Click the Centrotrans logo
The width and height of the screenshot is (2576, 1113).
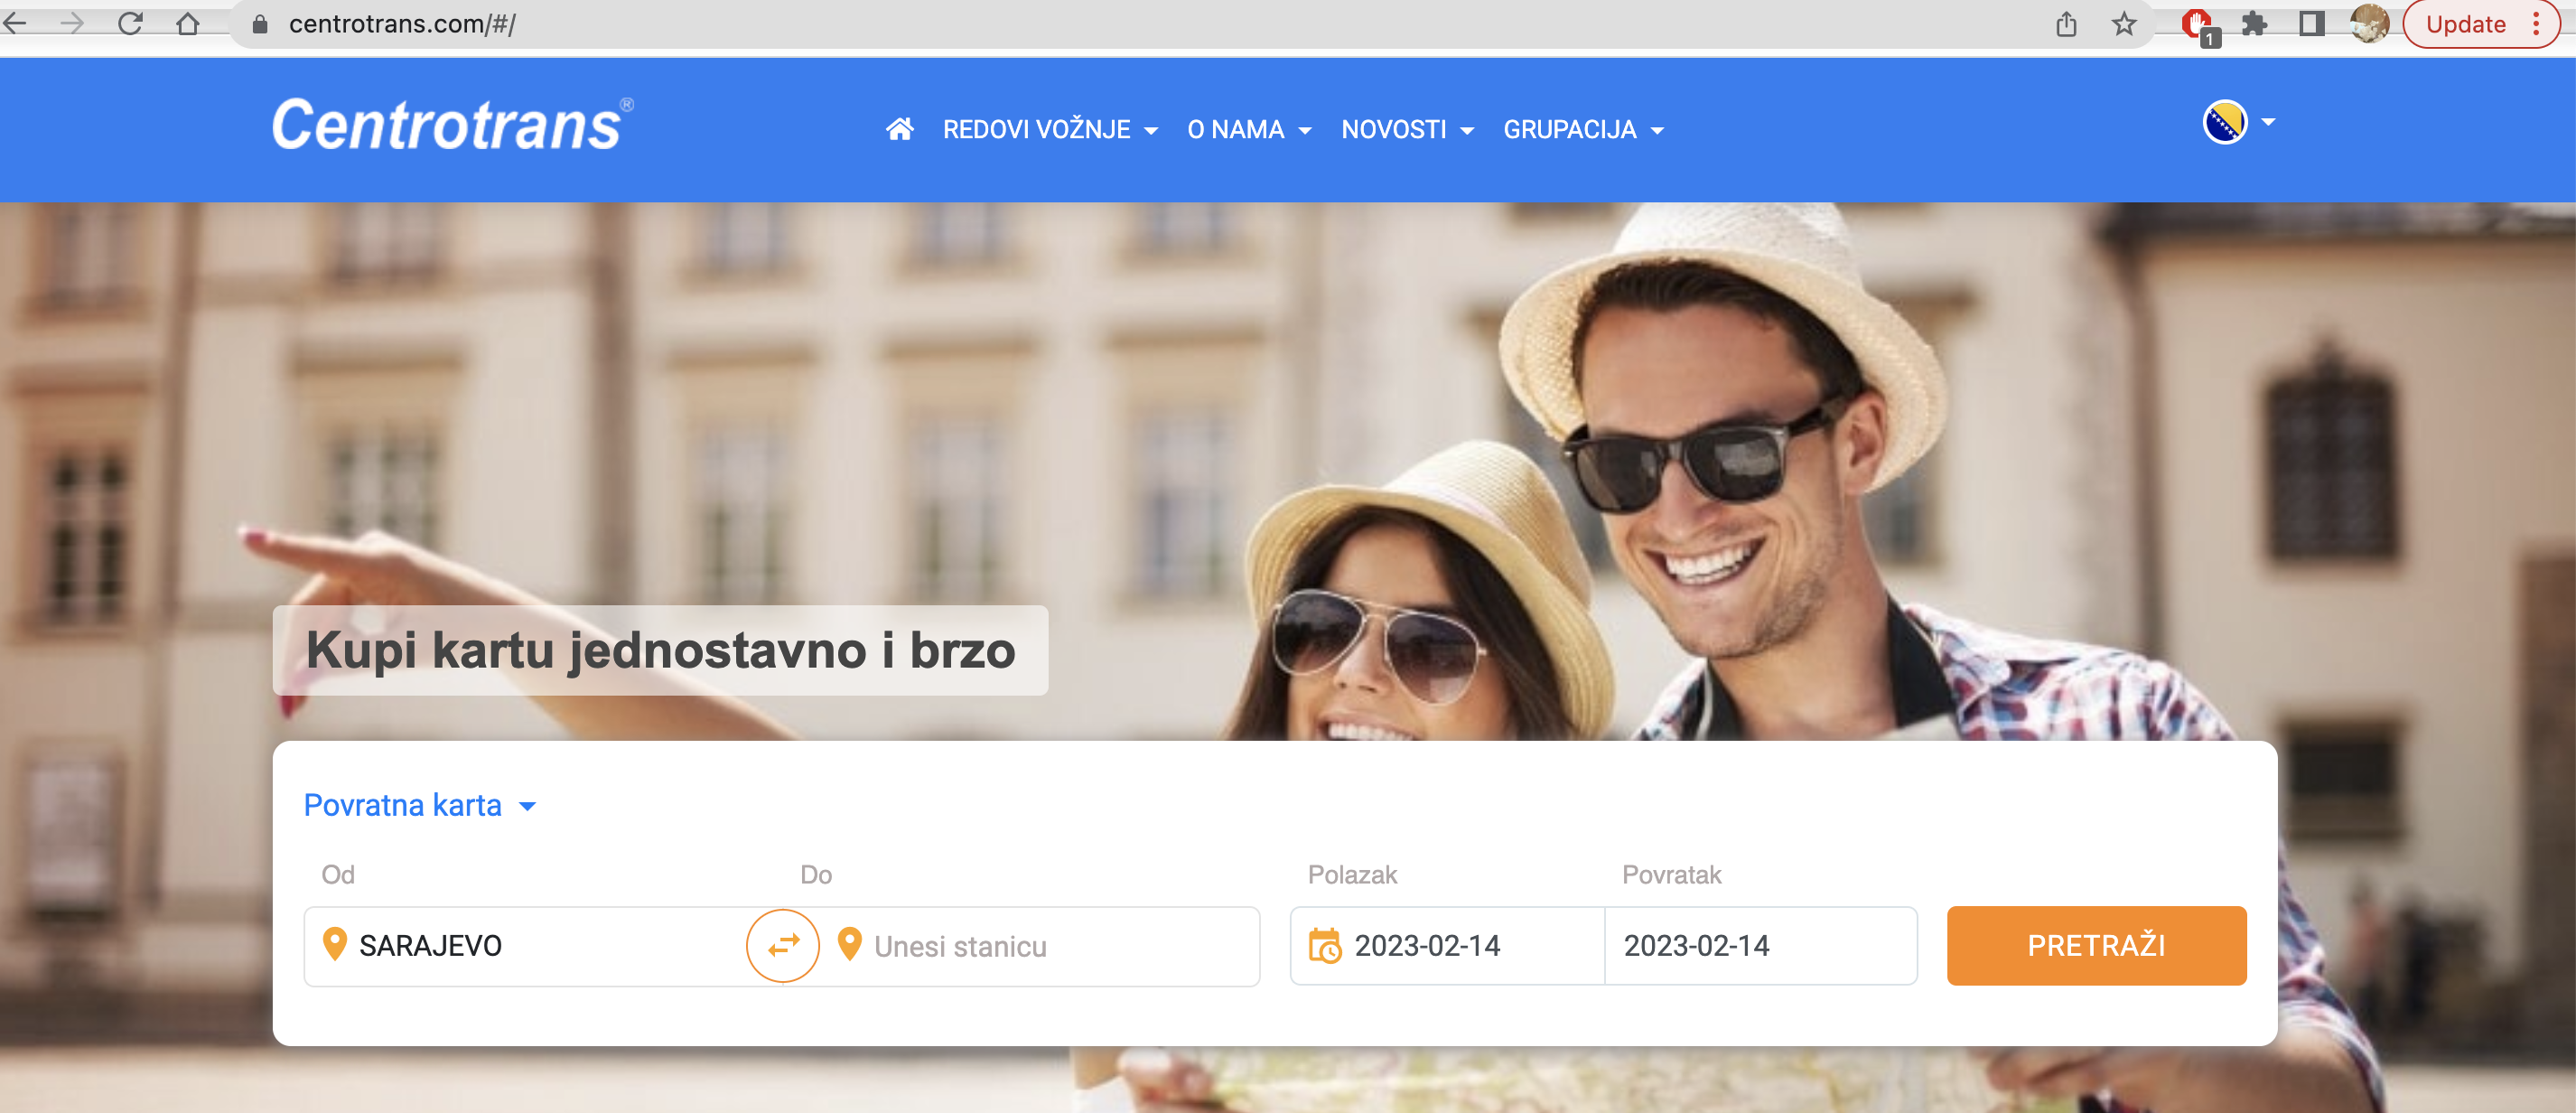pyautogui.click(x=452, y=126)
